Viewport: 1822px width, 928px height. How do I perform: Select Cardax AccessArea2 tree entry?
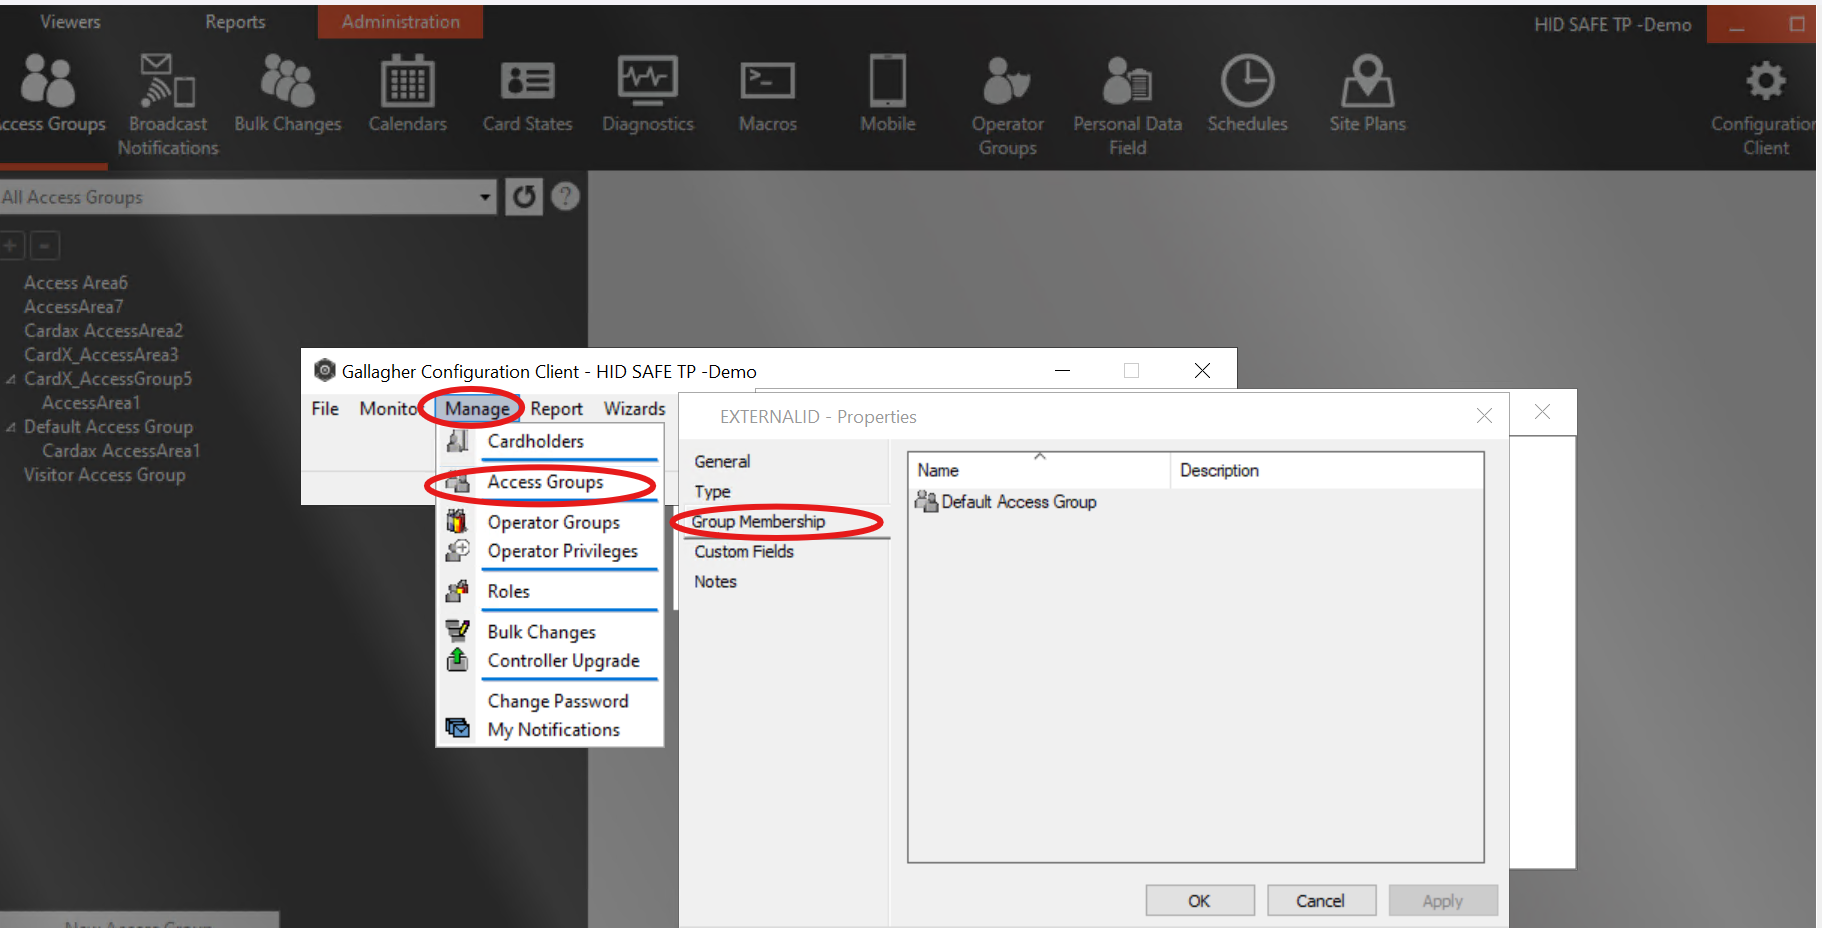pos(104,331)
